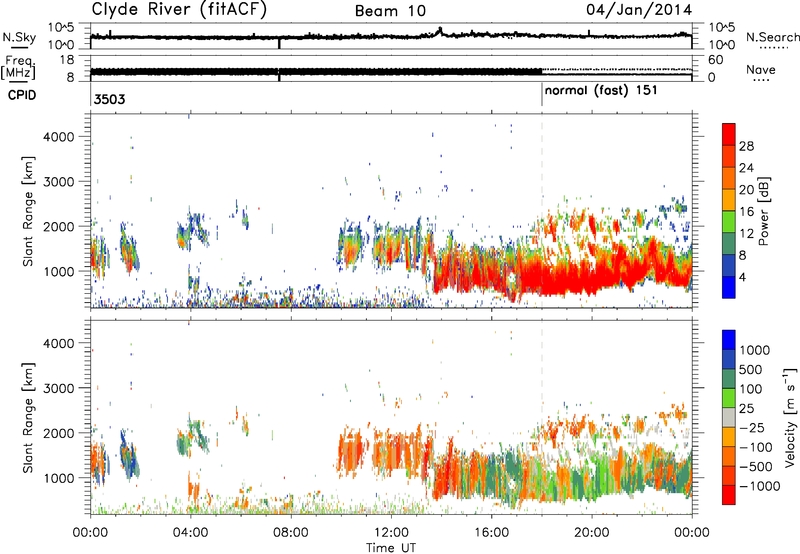Click the 'N.Search' legend label

[772, 37]
